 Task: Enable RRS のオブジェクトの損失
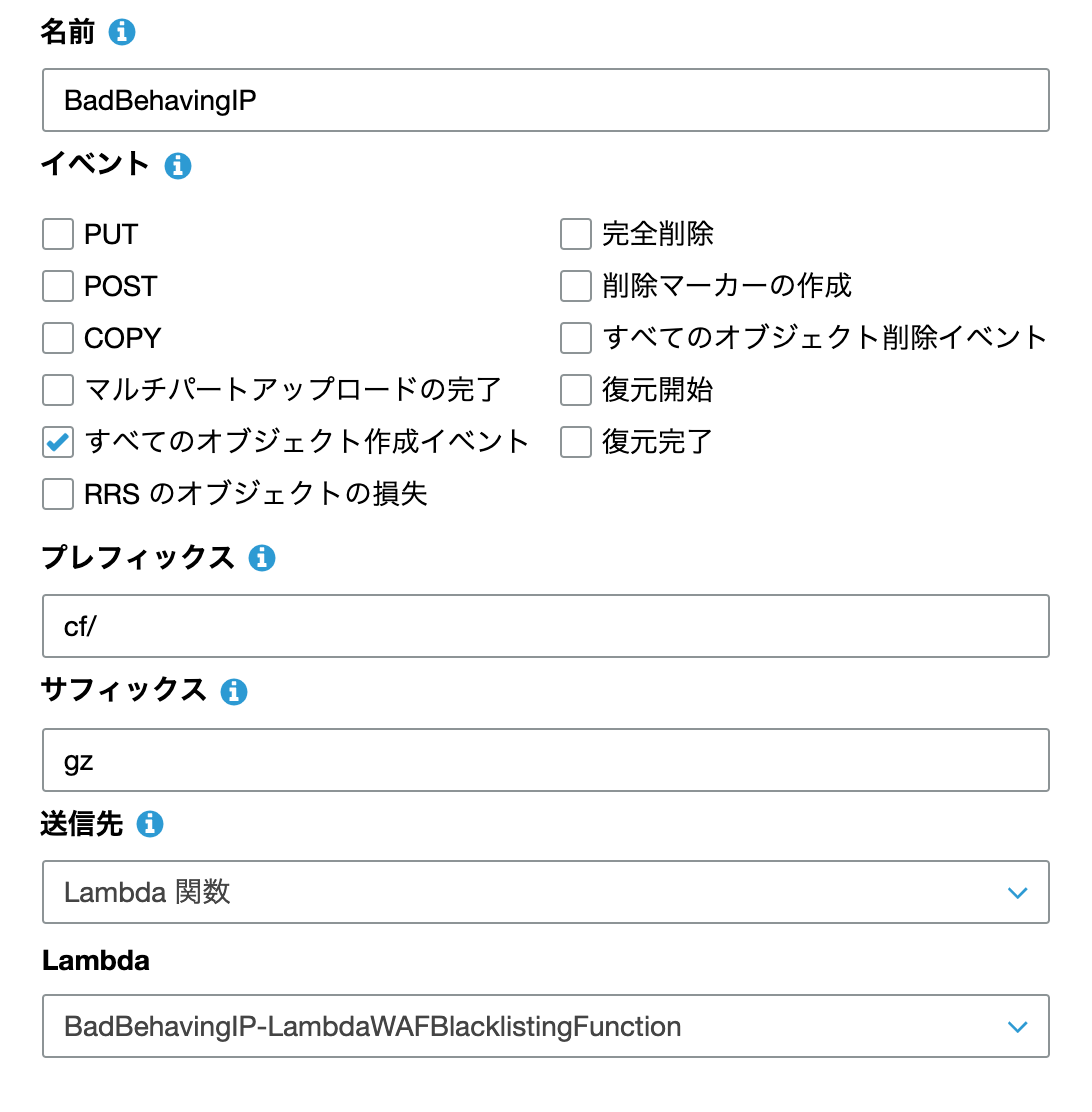click(57, 493)
